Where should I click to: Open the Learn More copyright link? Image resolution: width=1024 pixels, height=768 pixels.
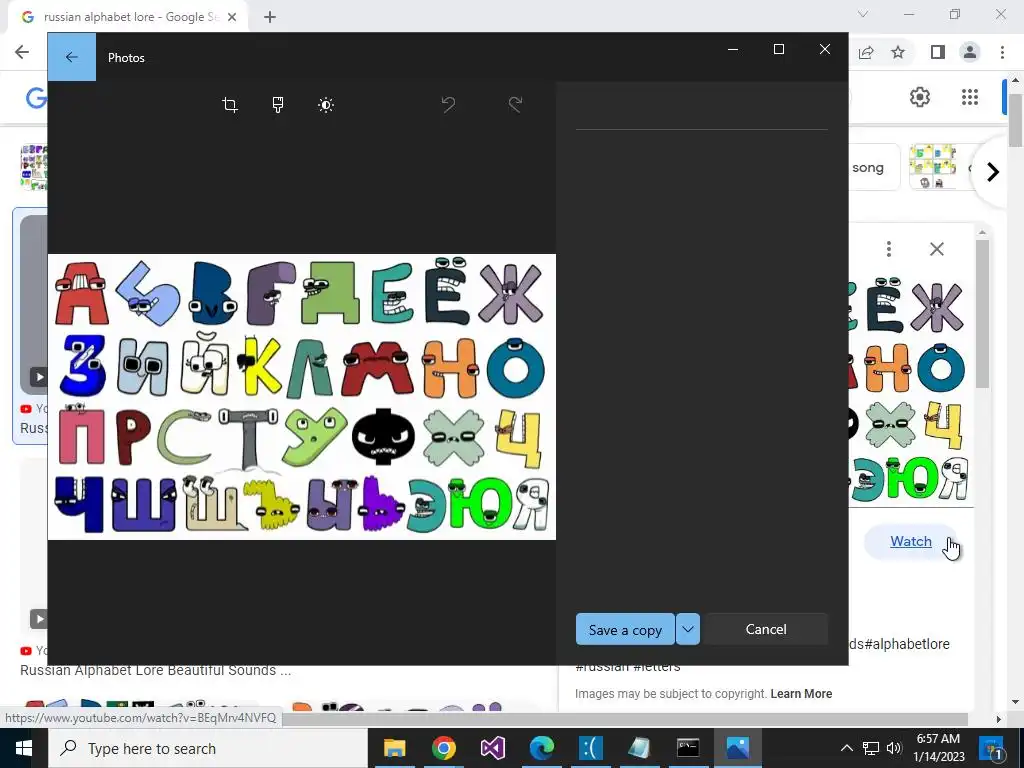(801, 694)
